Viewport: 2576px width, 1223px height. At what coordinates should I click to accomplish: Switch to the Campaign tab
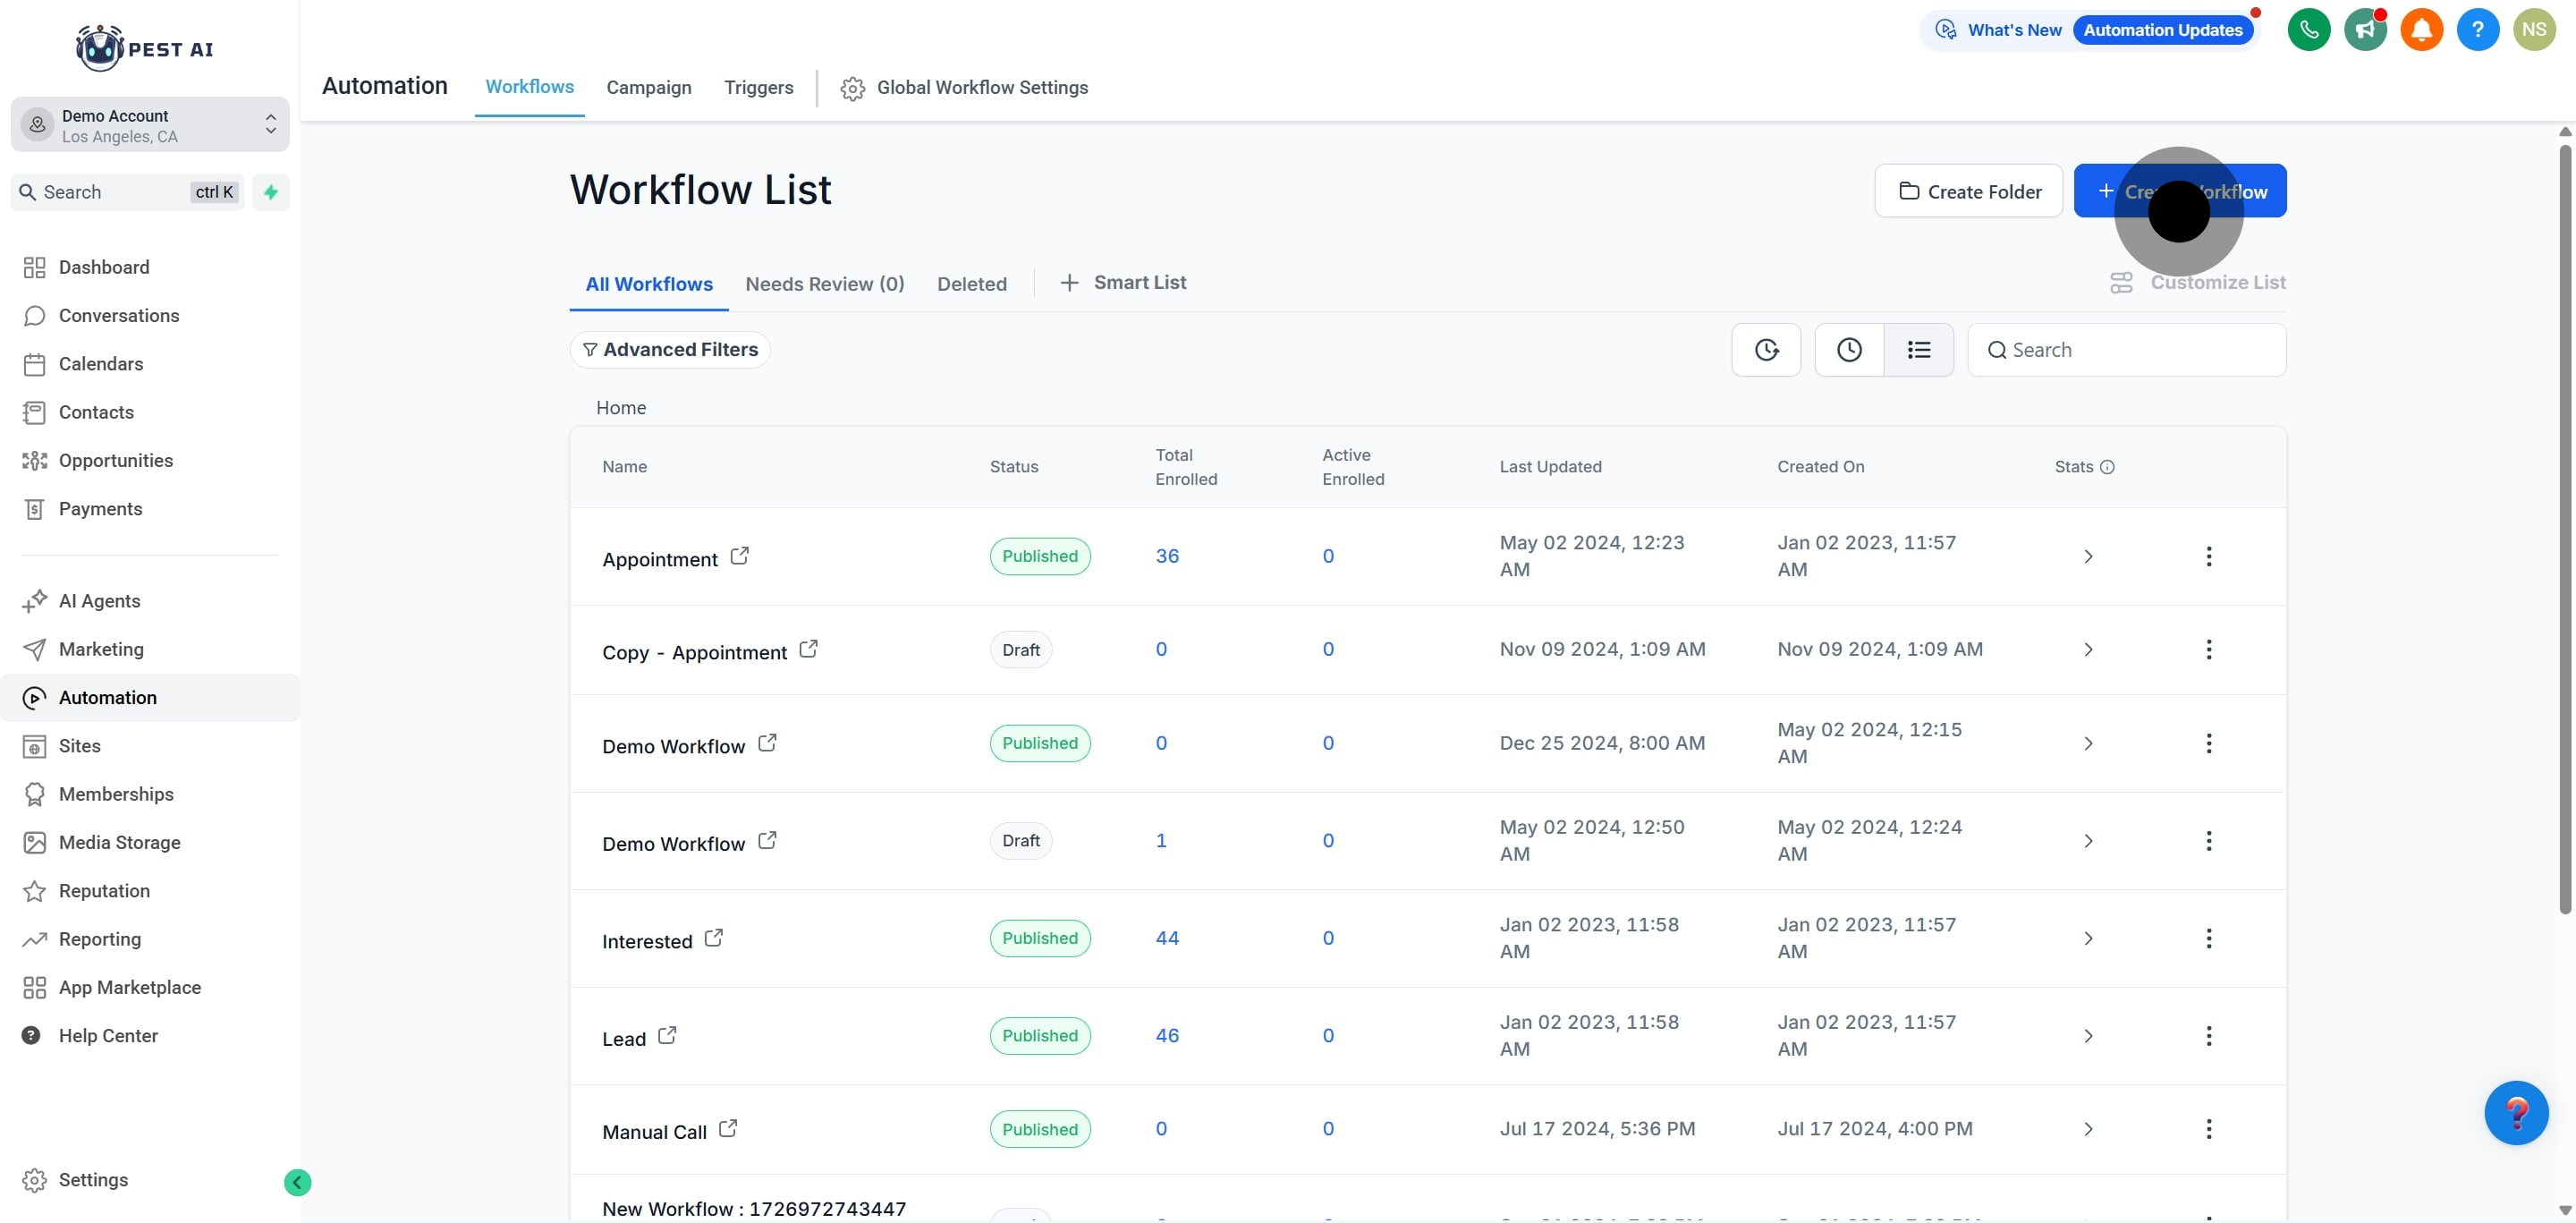coord(649,88)
